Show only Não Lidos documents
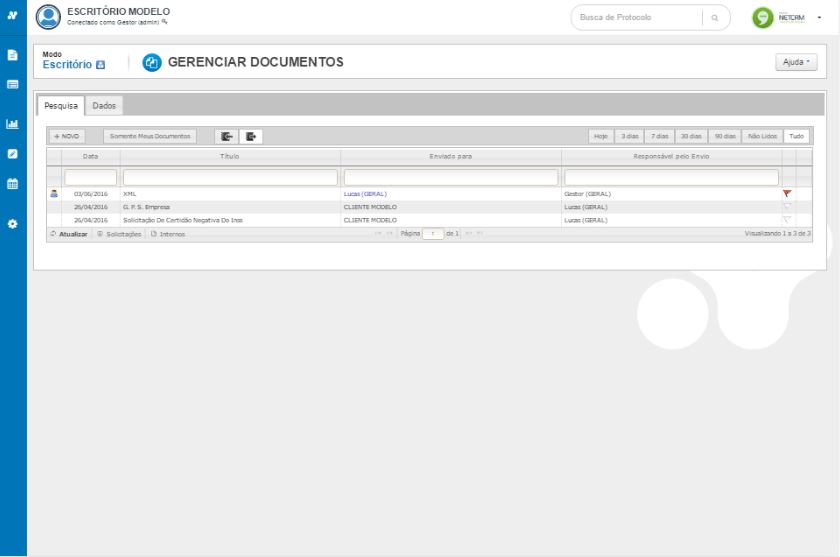 [x=762, y=137]
